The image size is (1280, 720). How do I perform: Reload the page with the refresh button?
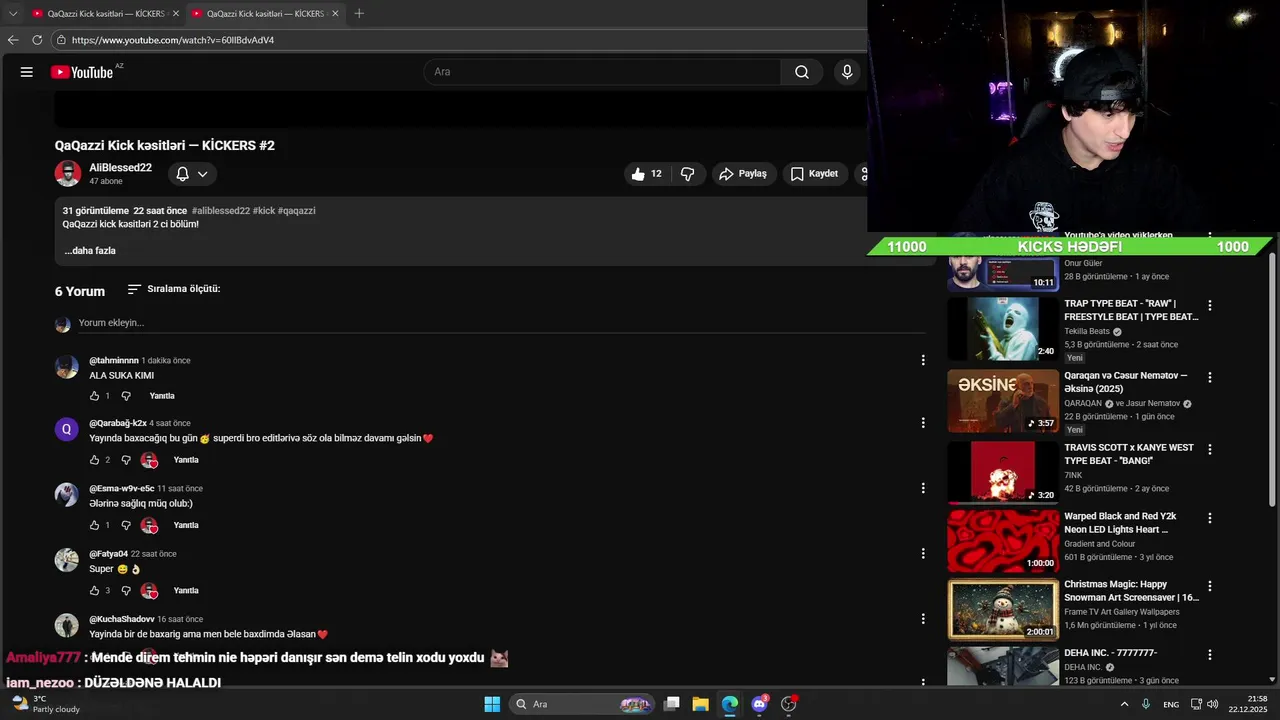tap(37, 40)
